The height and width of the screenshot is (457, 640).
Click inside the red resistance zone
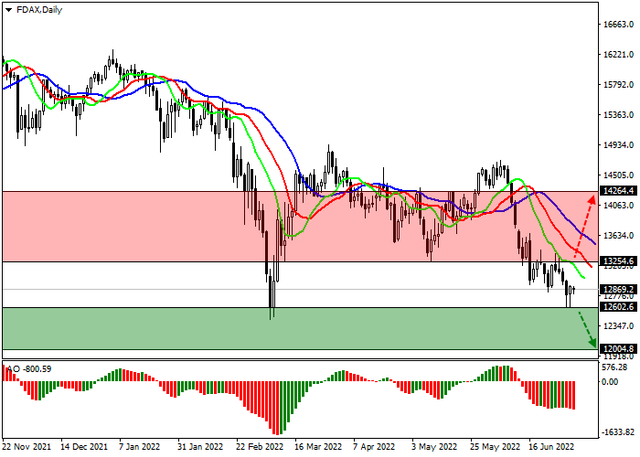[150, 225]
